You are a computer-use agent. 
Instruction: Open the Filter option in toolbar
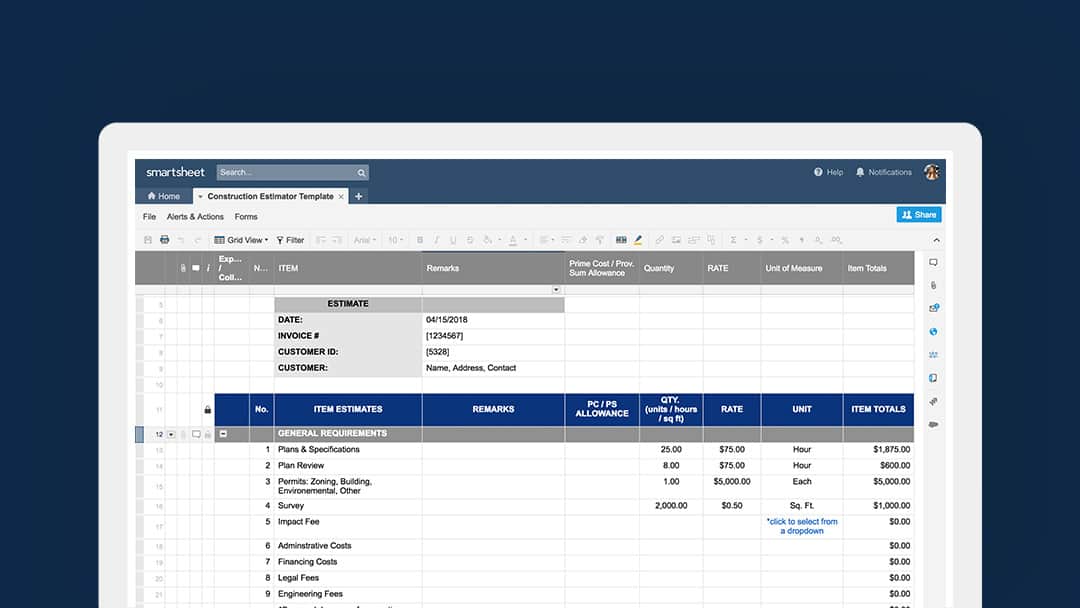[x=290, y=240]
